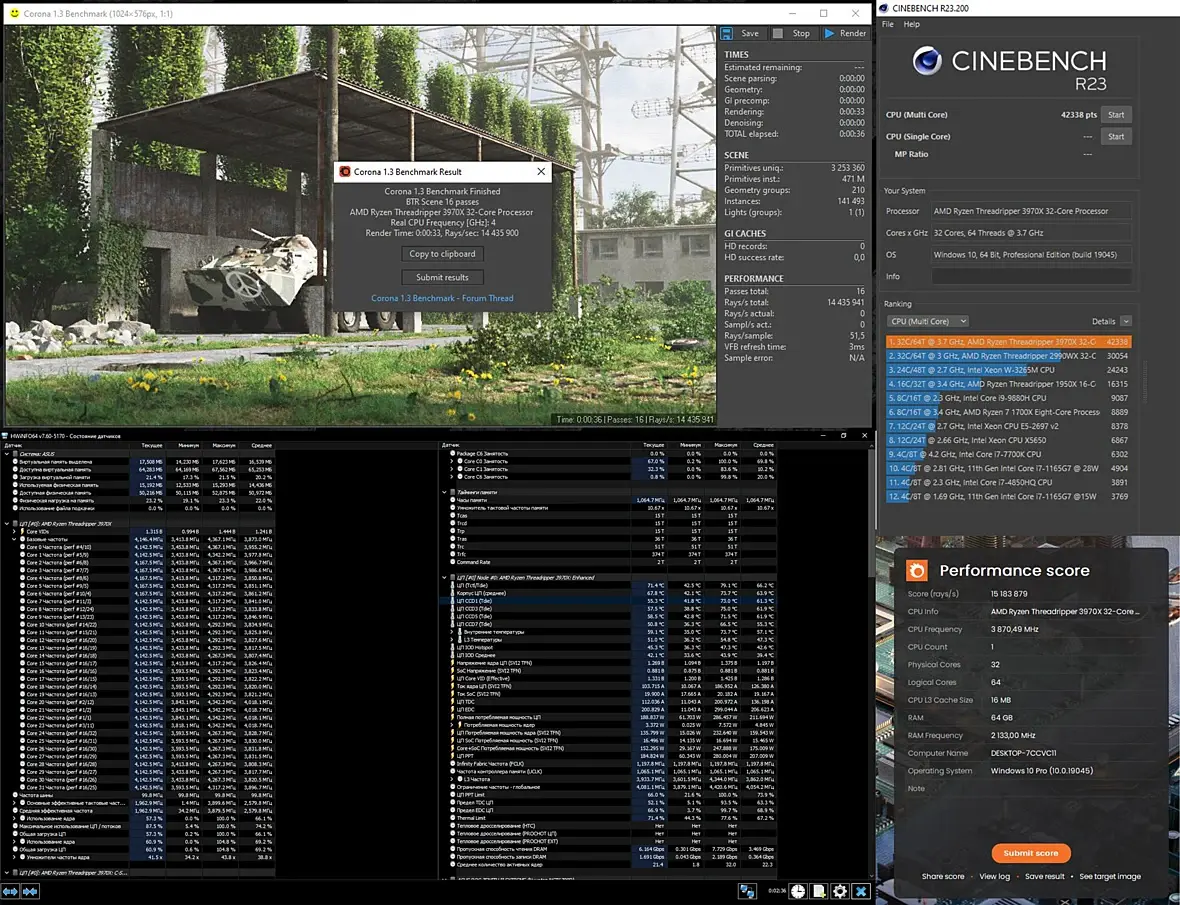Click the HWiNFO network monitors icon

747,891
